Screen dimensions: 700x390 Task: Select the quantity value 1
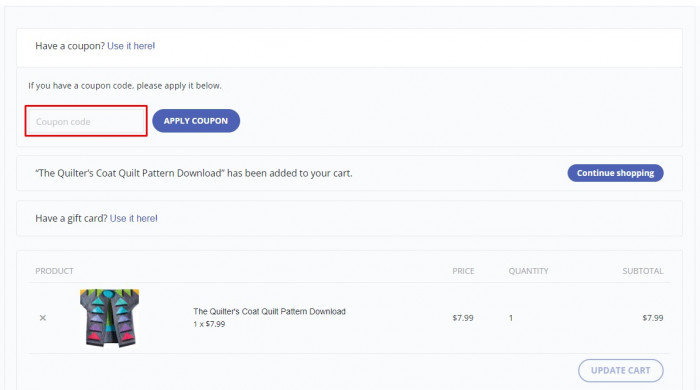511,318
